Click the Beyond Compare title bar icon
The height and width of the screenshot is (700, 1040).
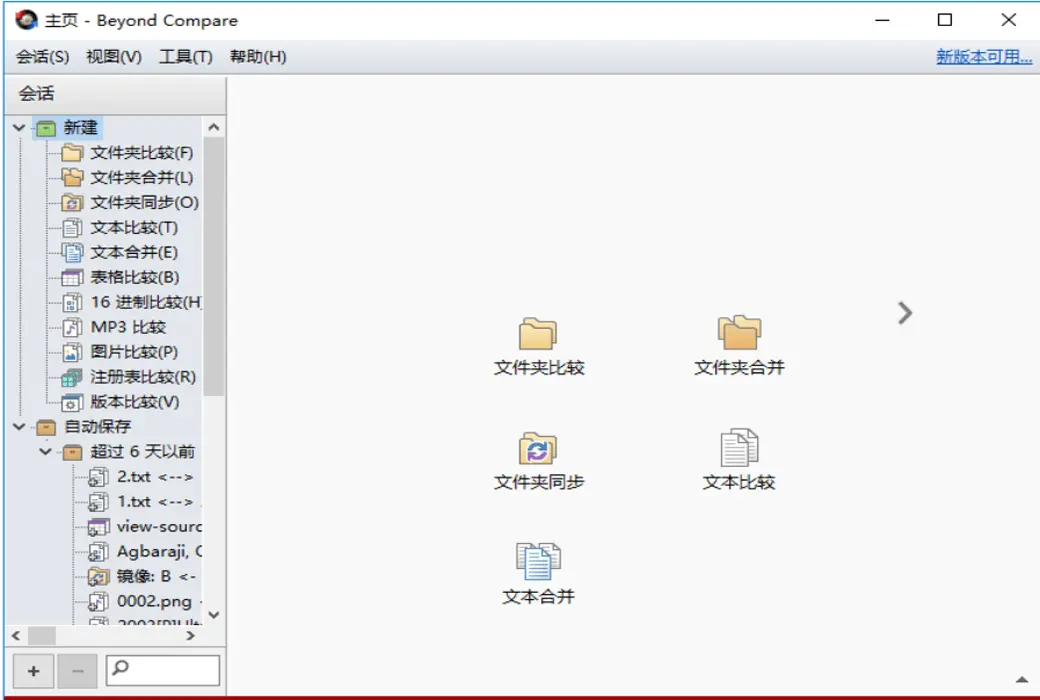[26, 20]
